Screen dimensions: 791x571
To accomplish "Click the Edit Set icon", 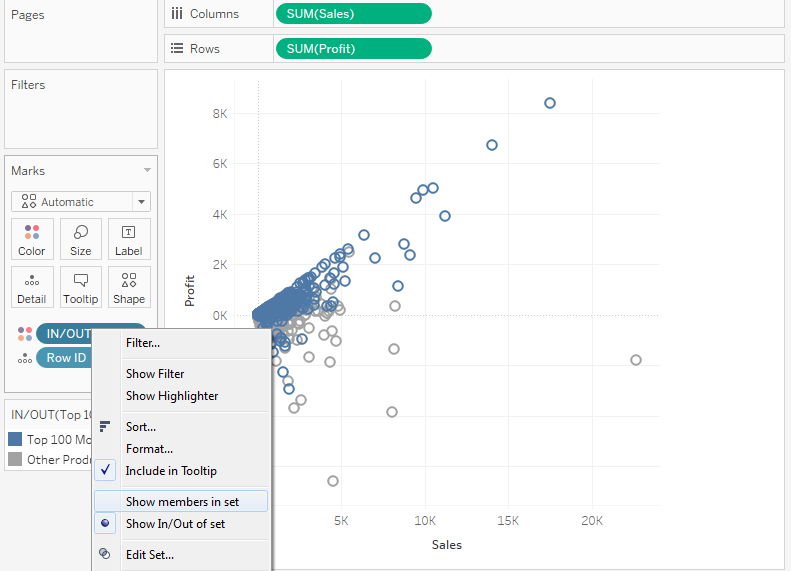I will click(x=105, y=554).
